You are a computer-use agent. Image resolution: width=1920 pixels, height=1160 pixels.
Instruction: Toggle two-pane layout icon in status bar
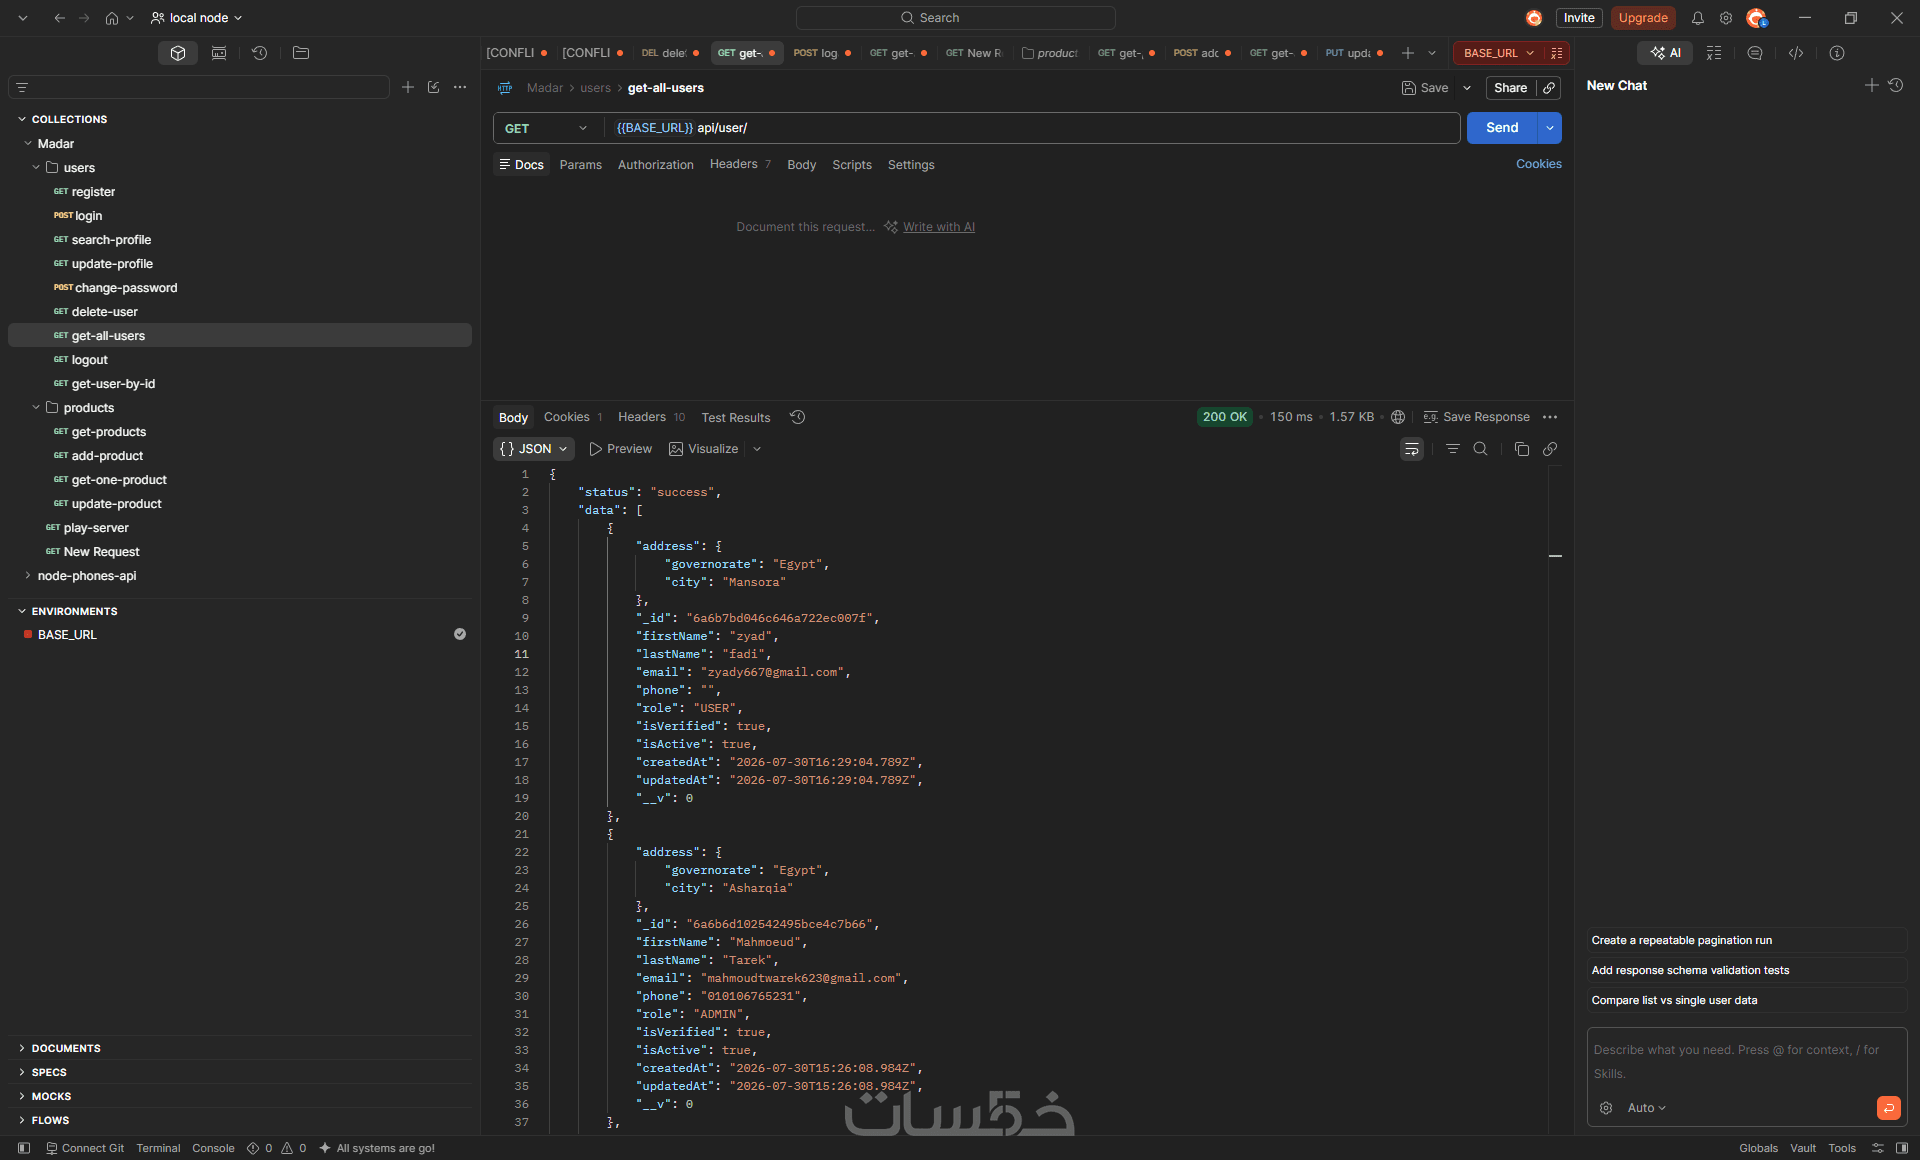point(1902,1148)
